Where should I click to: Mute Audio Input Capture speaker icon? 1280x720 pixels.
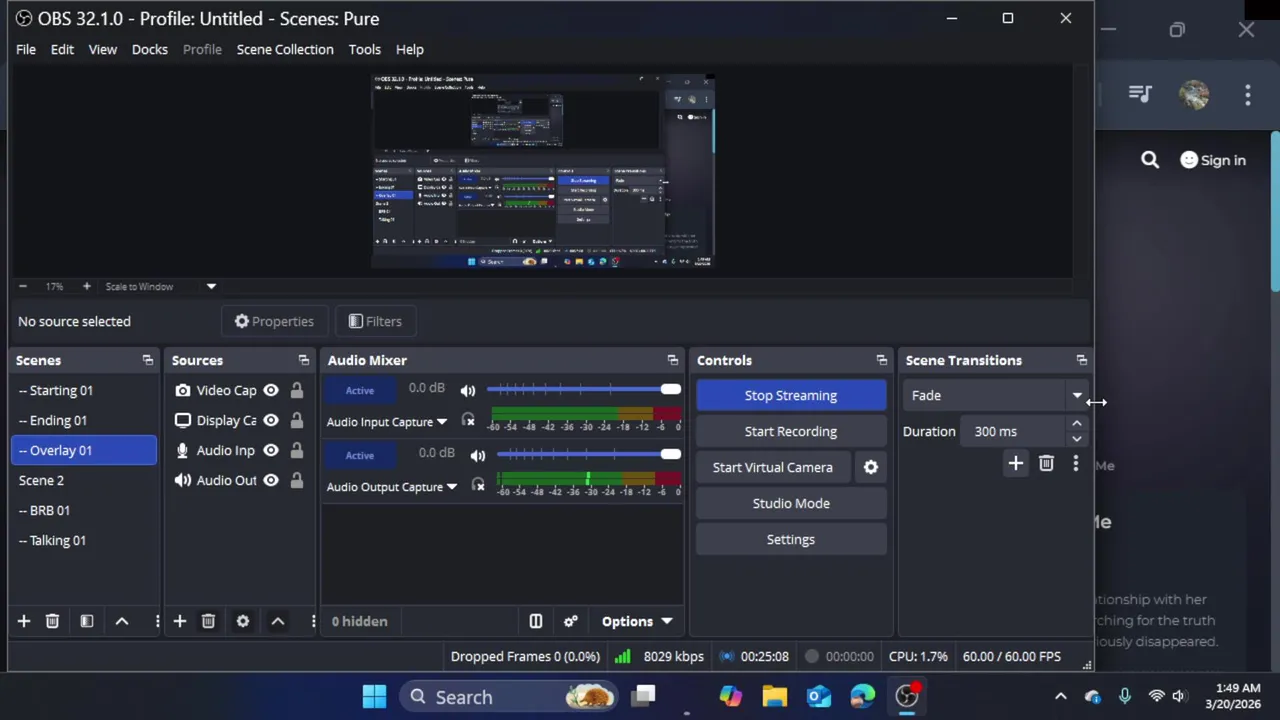point(468,390)
